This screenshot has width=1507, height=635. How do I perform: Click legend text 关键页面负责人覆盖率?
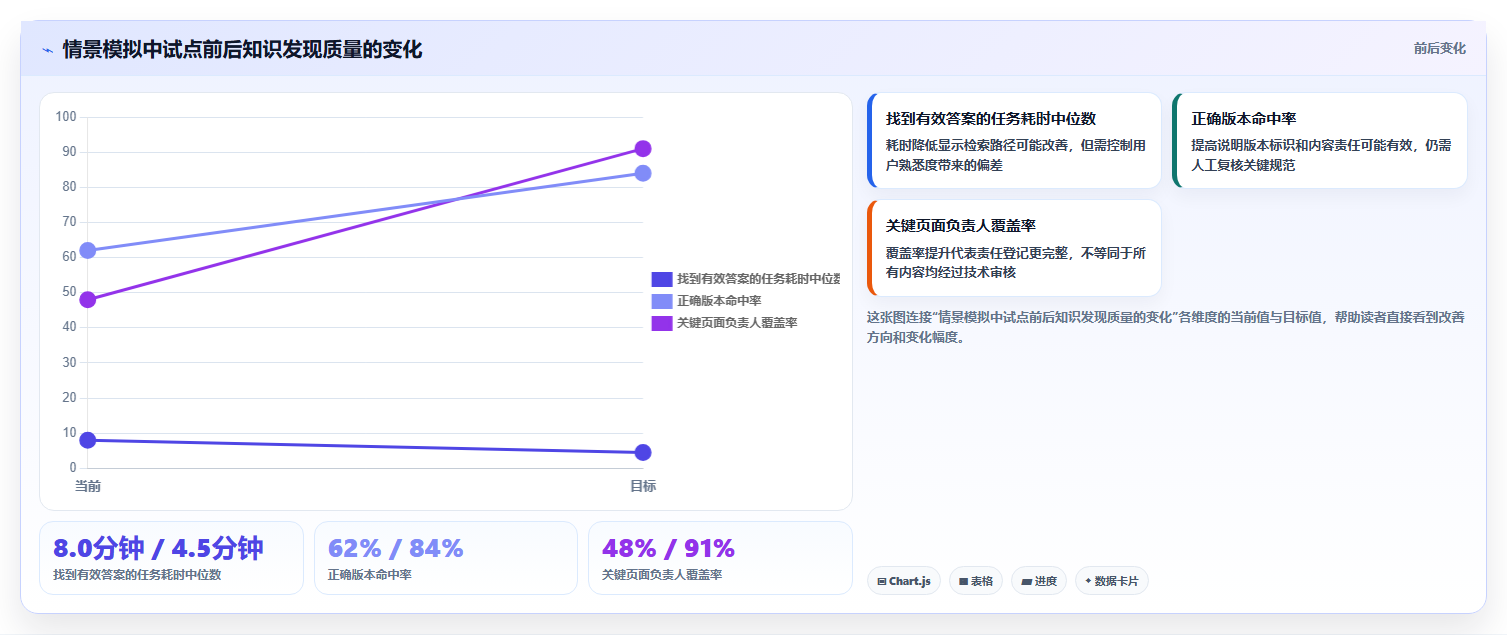[737, 323]
